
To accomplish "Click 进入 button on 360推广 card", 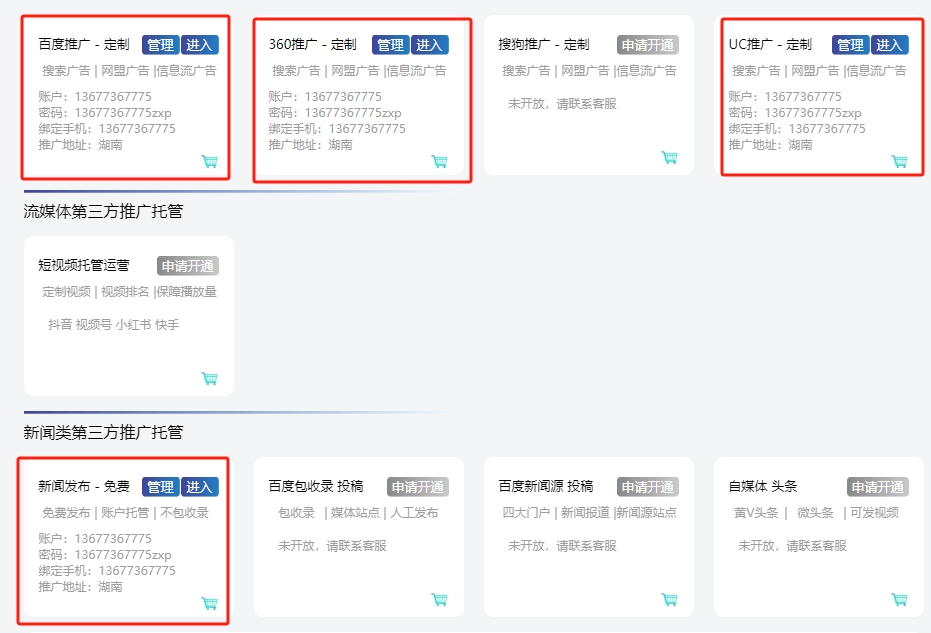I will (x=429, y=45).
